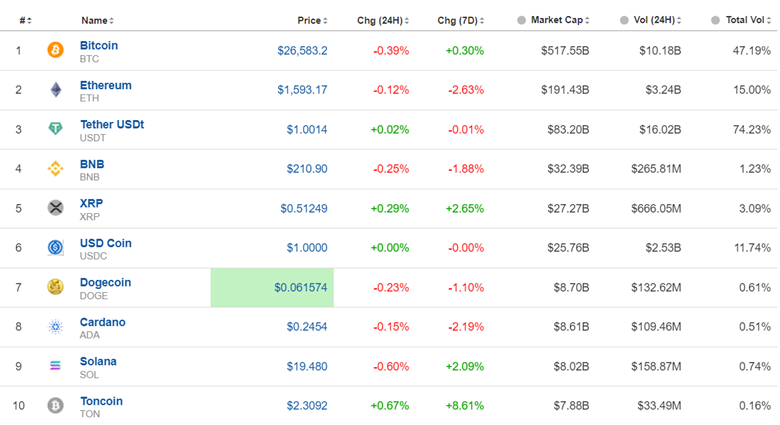780x425 pixels.
Task: Click the gray circle beside Market Cap header
Action: point(521,20)
